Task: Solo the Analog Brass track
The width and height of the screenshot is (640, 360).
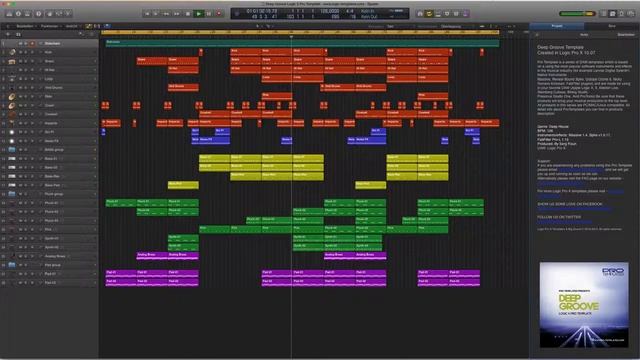Action: (x=27, y=256)
